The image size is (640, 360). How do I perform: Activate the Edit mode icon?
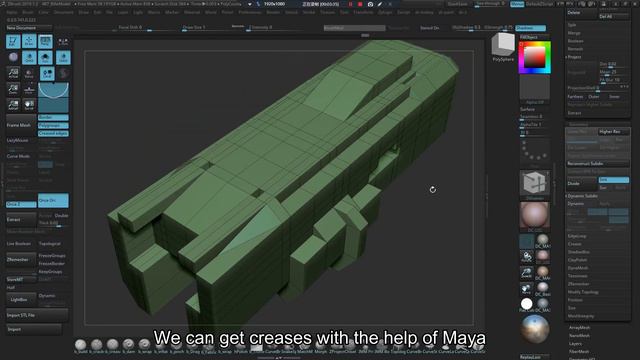[x=13, y=42]
